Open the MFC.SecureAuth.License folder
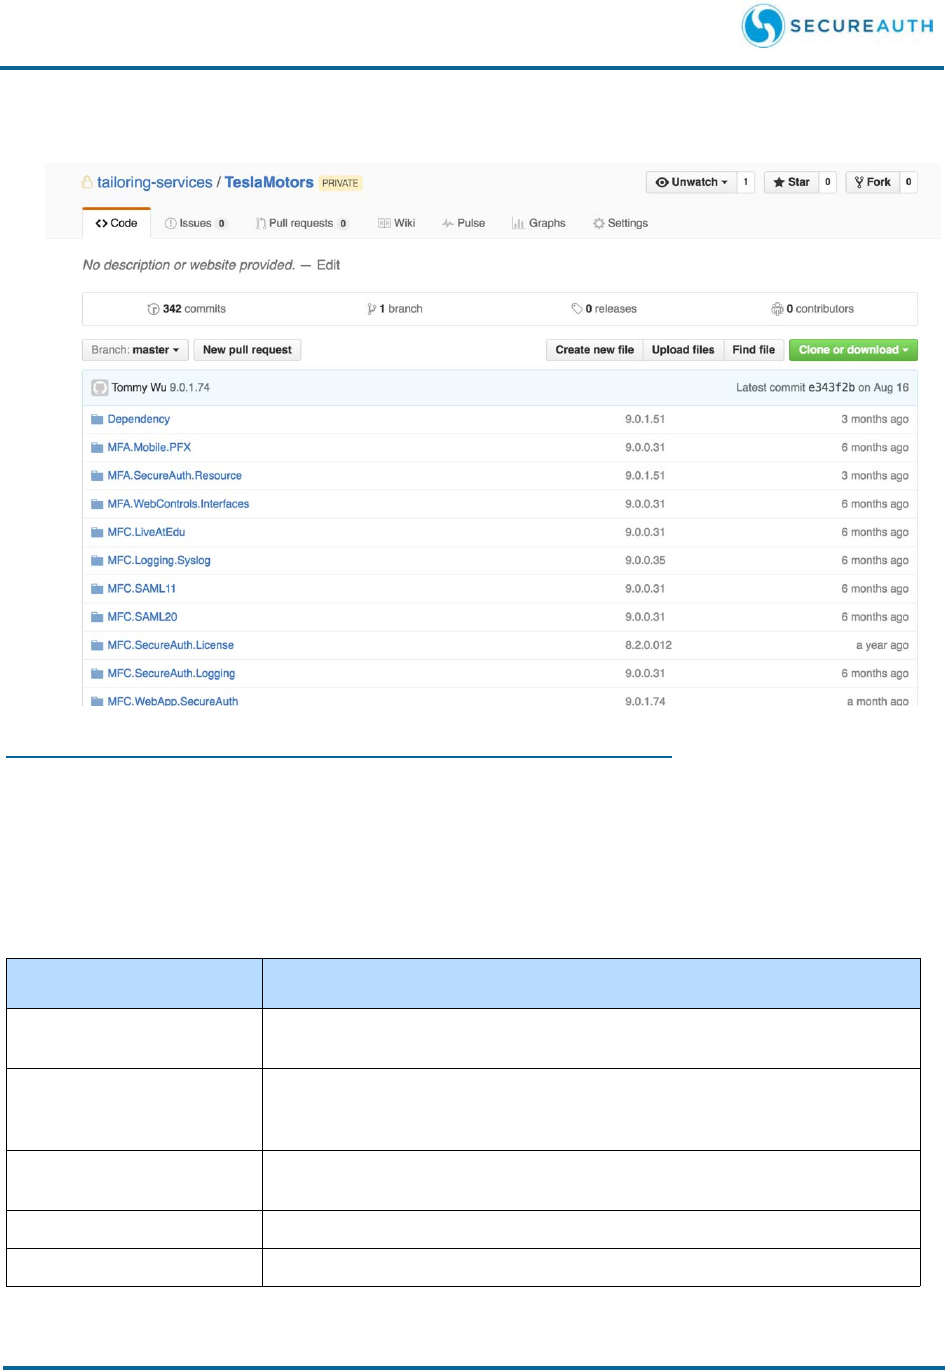Screen dimensions: 945x1370 (x=171, y=645)
